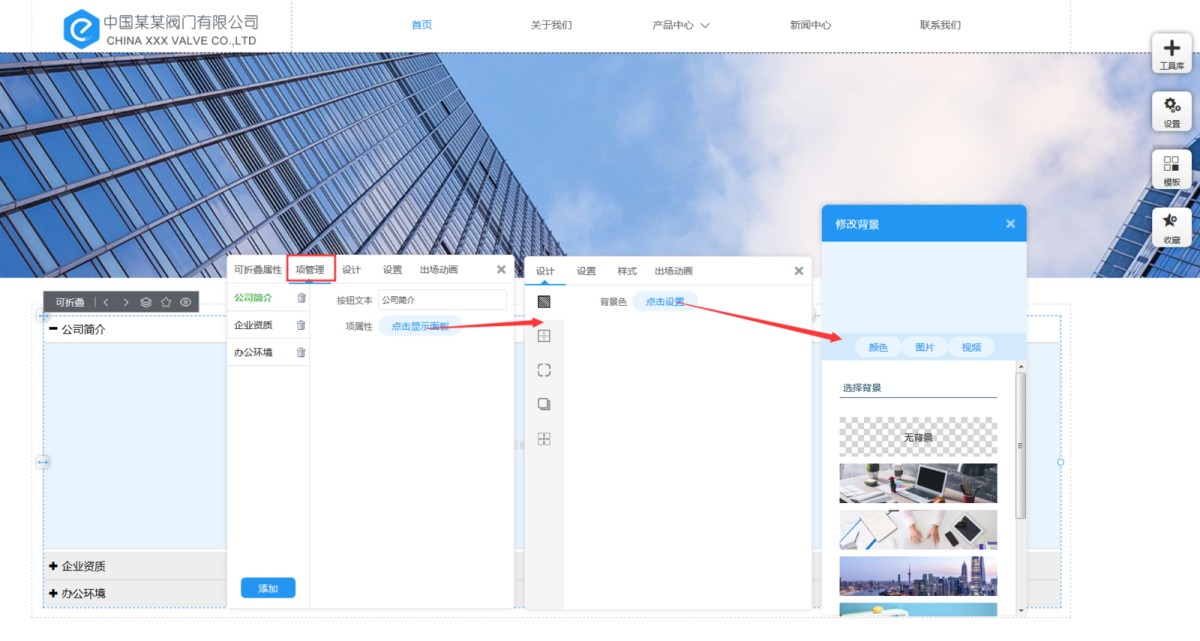Viewport: 1200px width, 641px height.
Task: Open 设计 tab next to 项管理
Action: tap(351, 270)
